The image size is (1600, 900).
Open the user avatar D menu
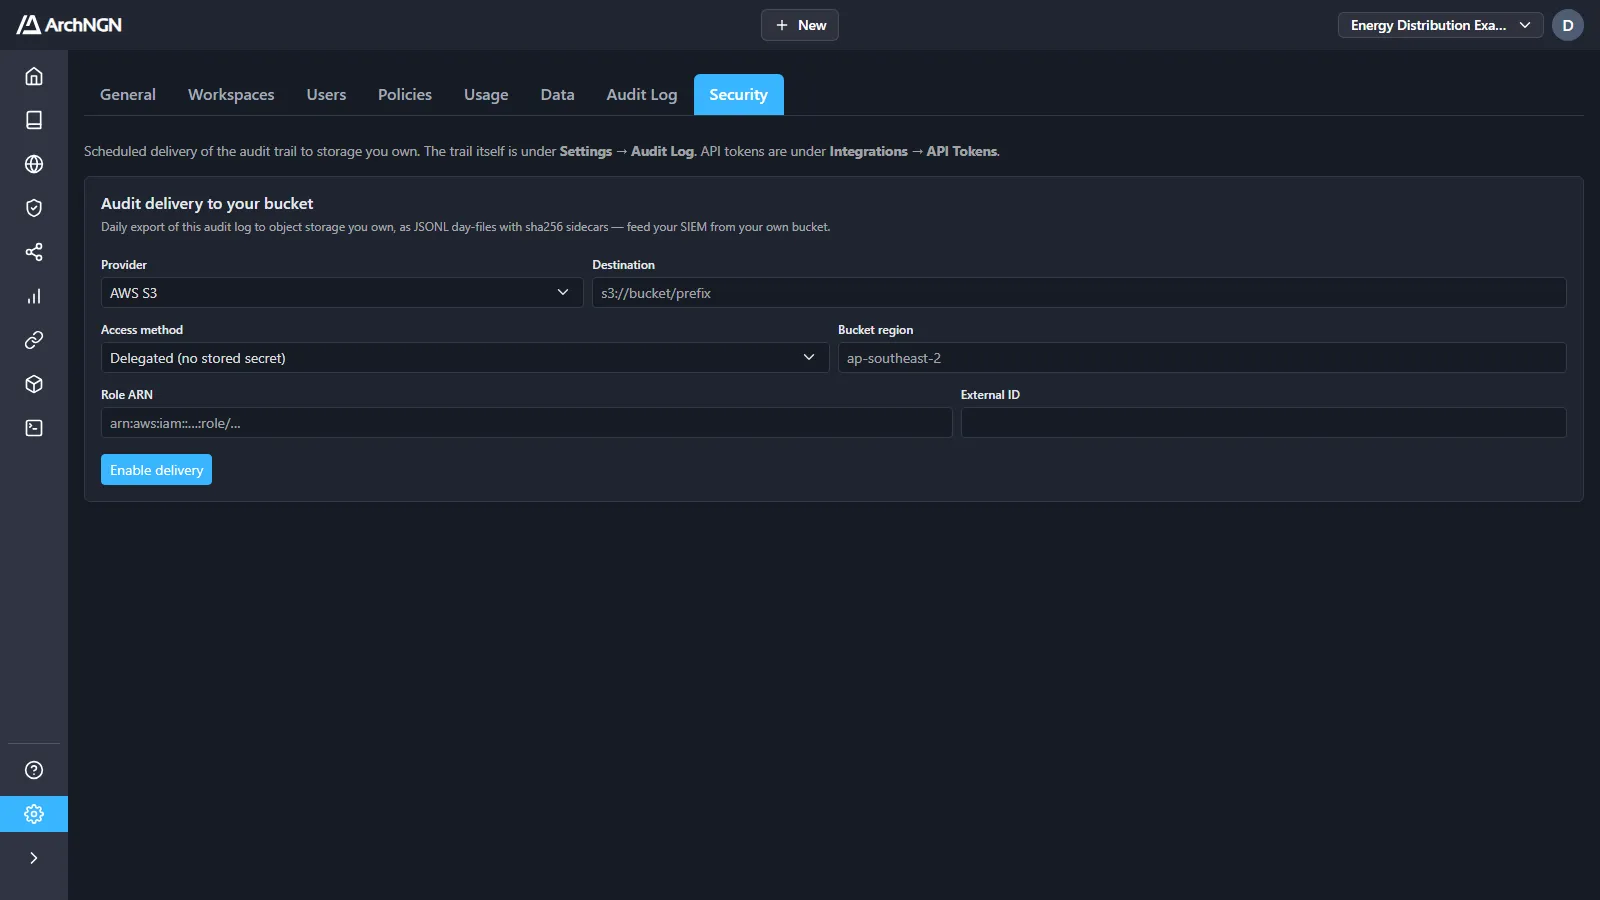coord(1568,25)
